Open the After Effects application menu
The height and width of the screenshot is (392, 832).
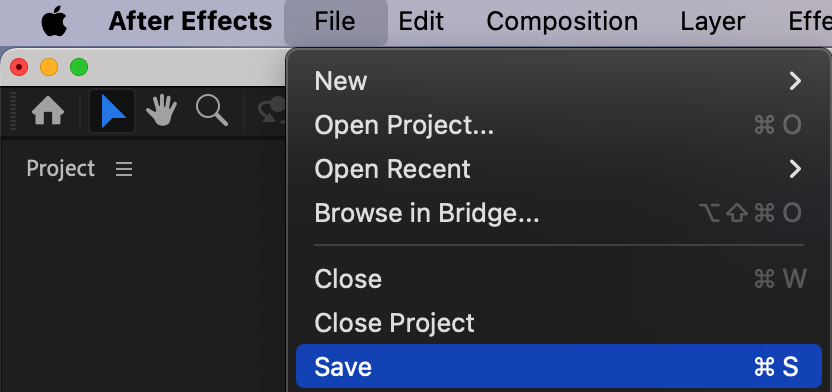[x=190, y=22]
